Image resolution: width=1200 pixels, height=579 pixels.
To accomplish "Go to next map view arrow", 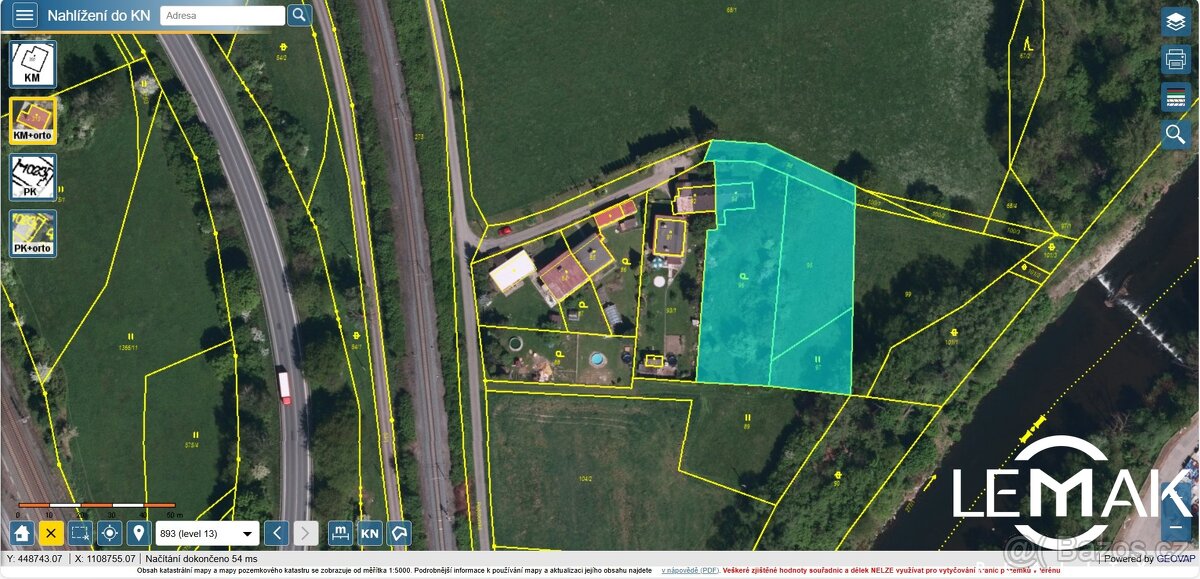I will [x=306, y=533].
